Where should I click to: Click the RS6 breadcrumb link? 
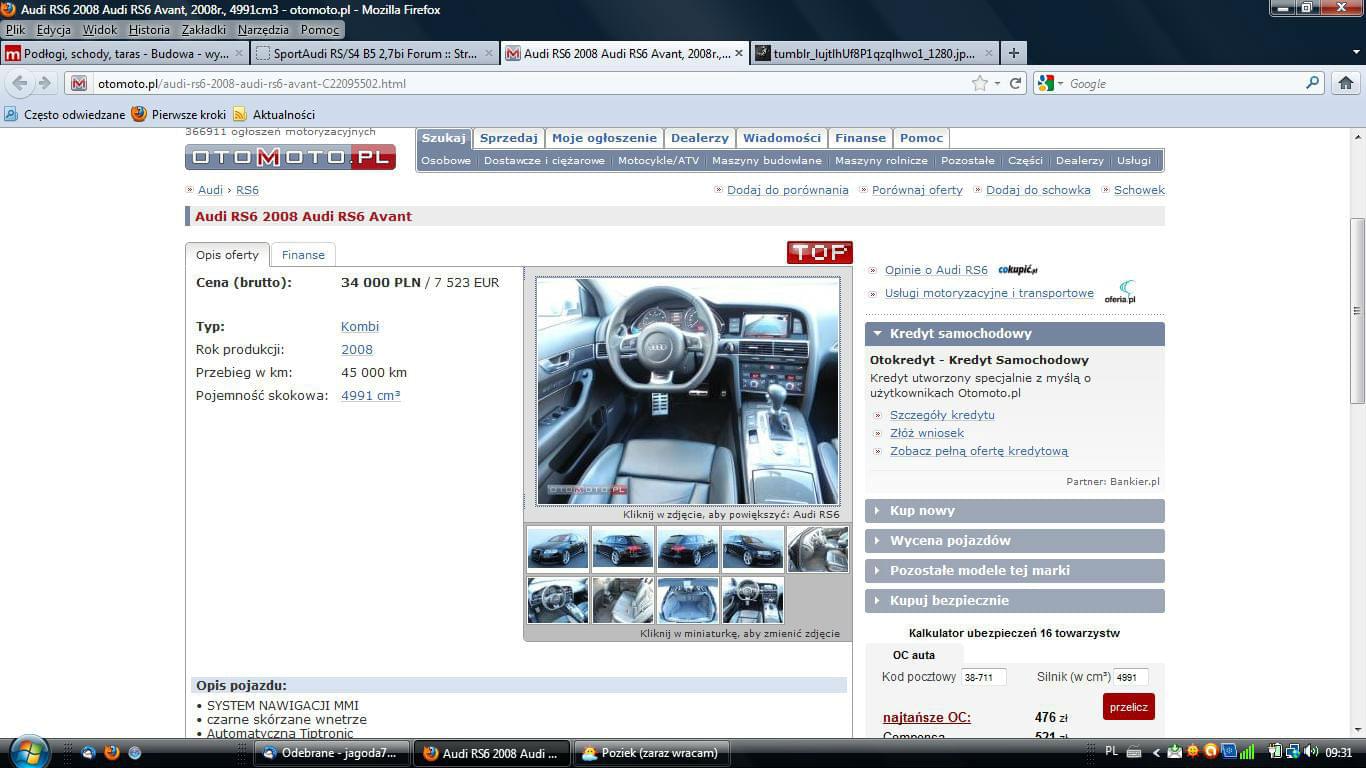pyautogui.click(x=247, y=190)
